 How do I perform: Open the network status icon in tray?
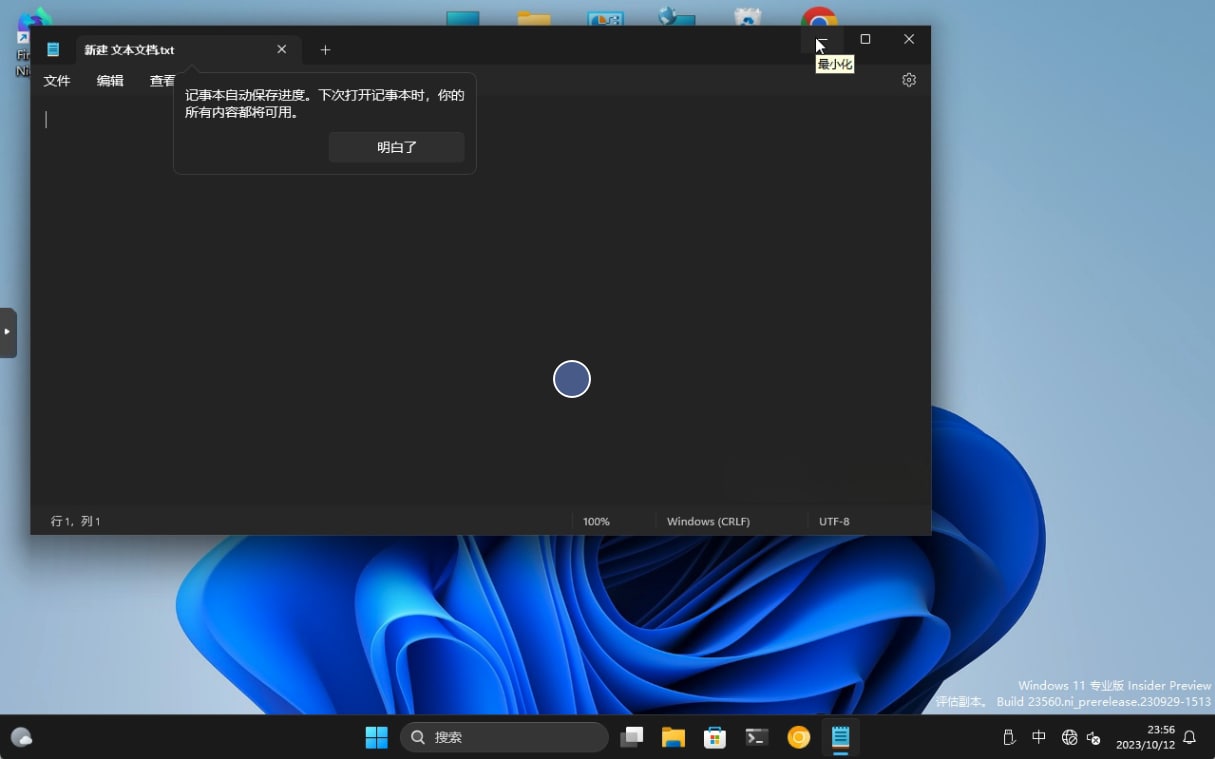tap(1069, 737)
